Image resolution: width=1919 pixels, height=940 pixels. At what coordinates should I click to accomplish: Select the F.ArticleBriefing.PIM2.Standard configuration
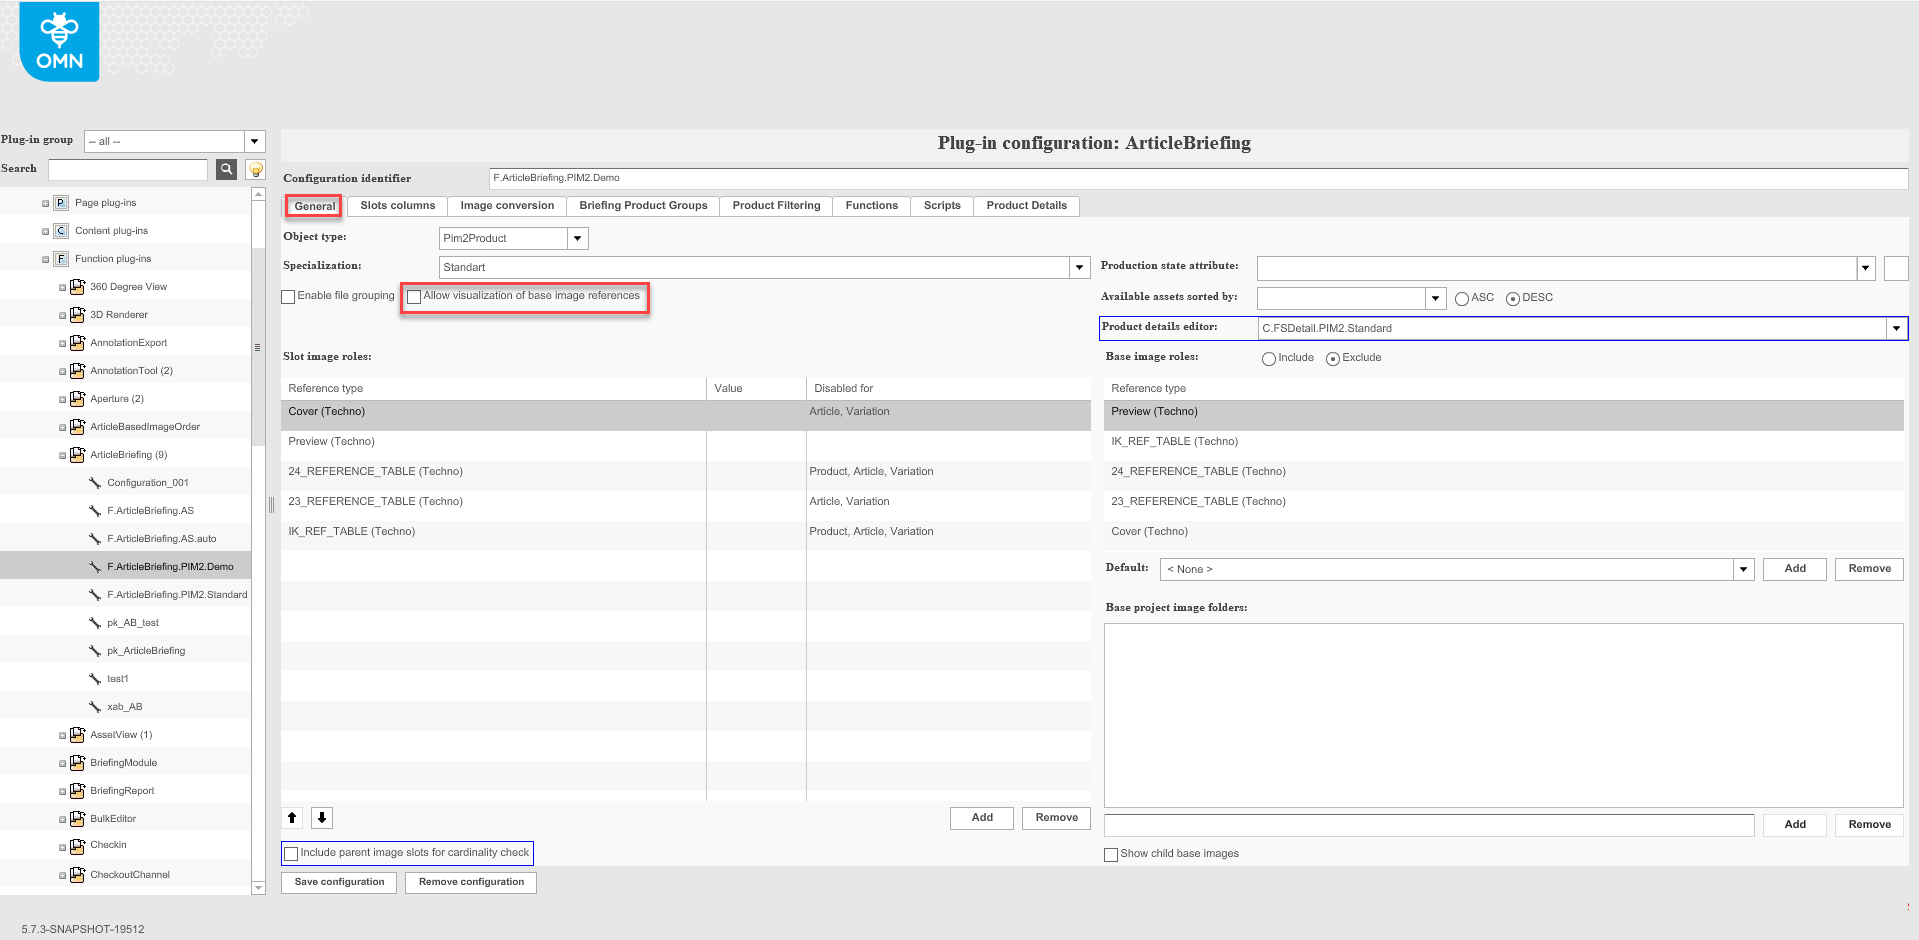tap(176, 594)
